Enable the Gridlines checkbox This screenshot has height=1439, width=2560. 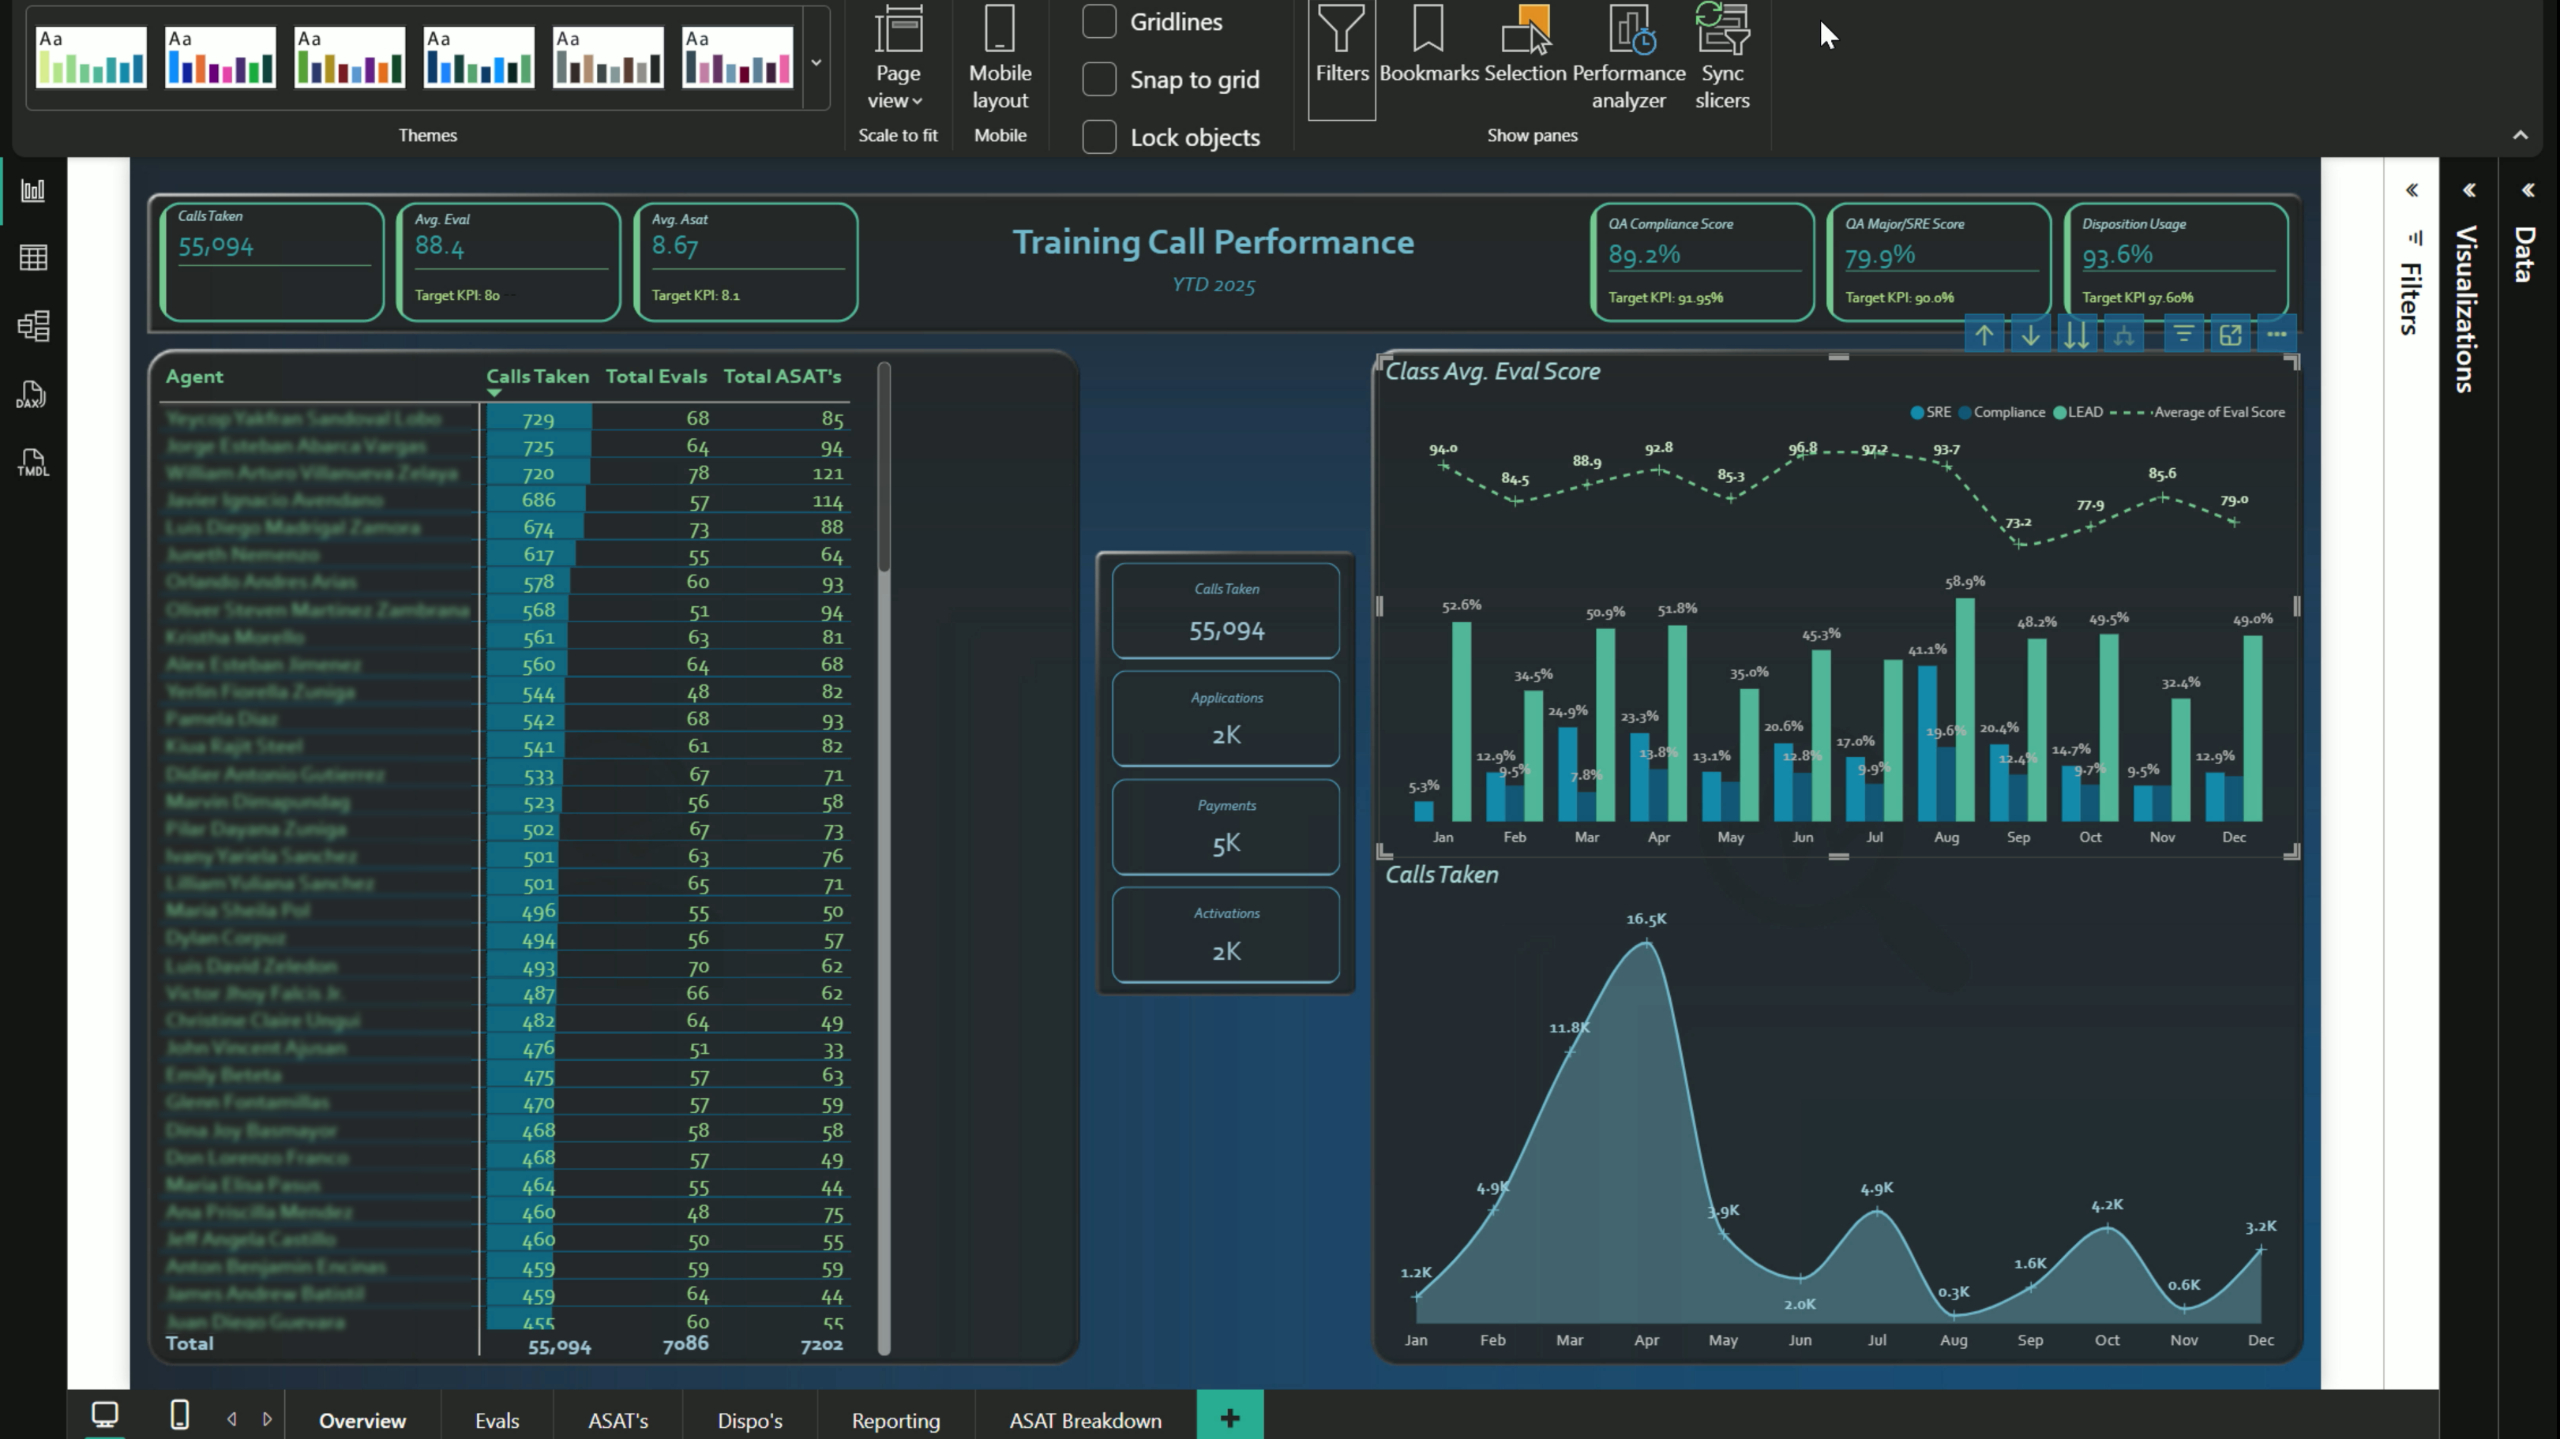click(x=1099, y=21)
